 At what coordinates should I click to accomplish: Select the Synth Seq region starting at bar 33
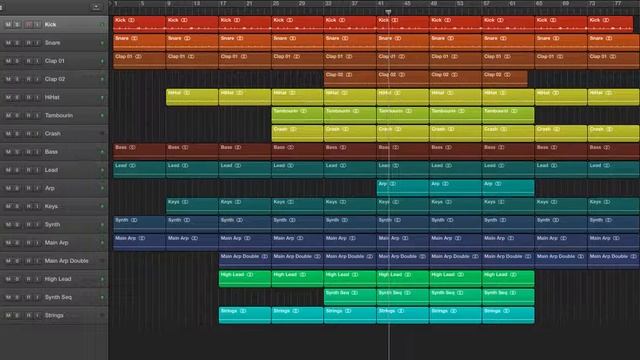(x=350, y=297)
